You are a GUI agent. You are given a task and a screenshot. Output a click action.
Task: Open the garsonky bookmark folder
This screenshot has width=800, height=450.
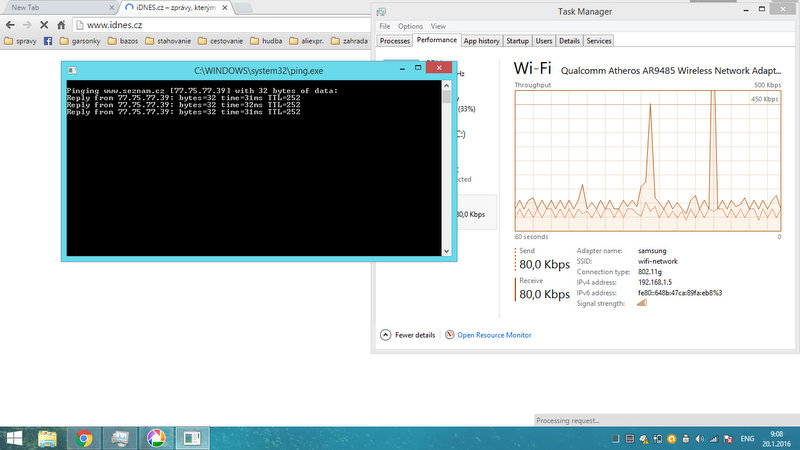coord(80,41)
